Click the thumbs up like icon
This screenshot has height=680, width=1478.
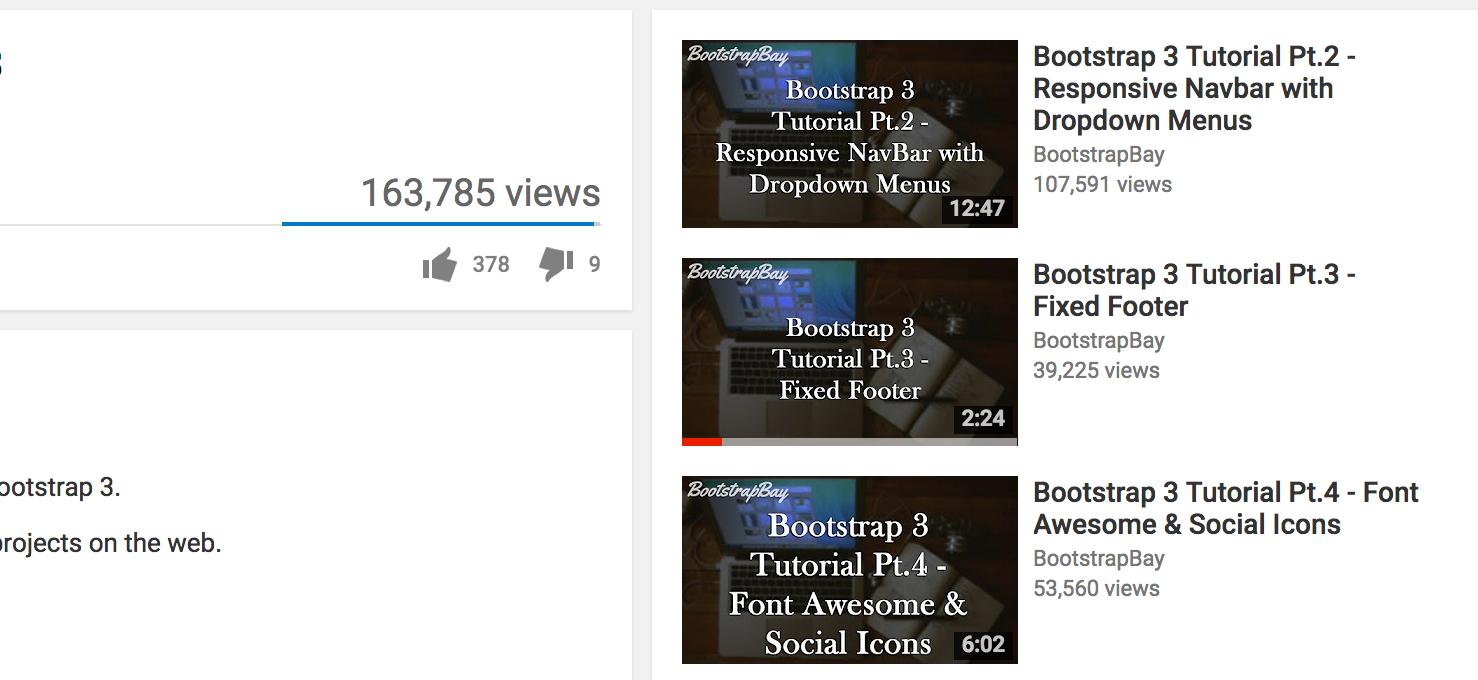pos(439,265)
